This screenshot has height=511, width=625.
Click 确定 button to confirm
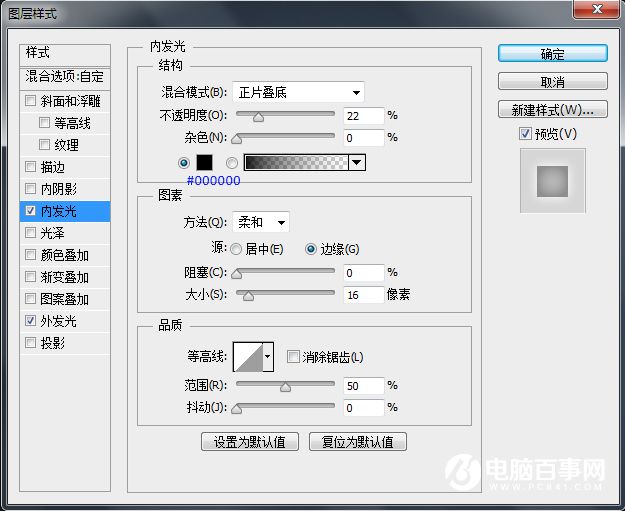pos(552,53)
